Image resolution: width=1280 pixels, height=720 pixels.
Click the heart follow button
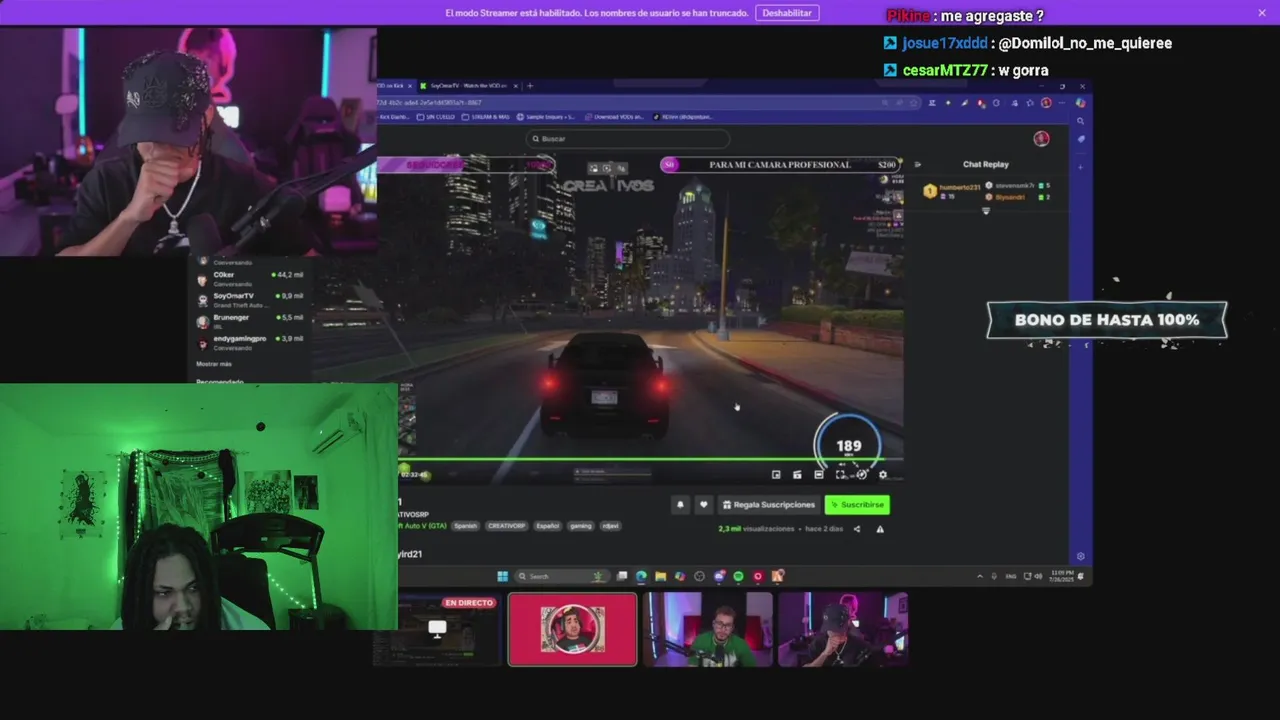pos(703,505)
